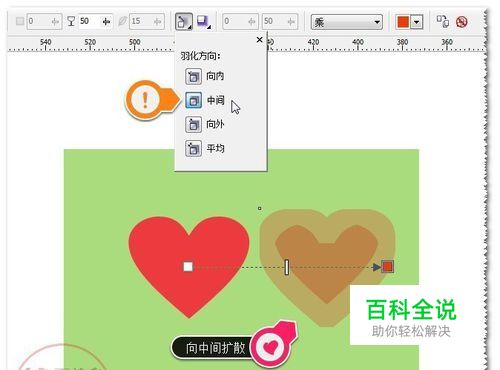Choose the 平均 option label
The image size is (500, 370).
tap(215, 148)
